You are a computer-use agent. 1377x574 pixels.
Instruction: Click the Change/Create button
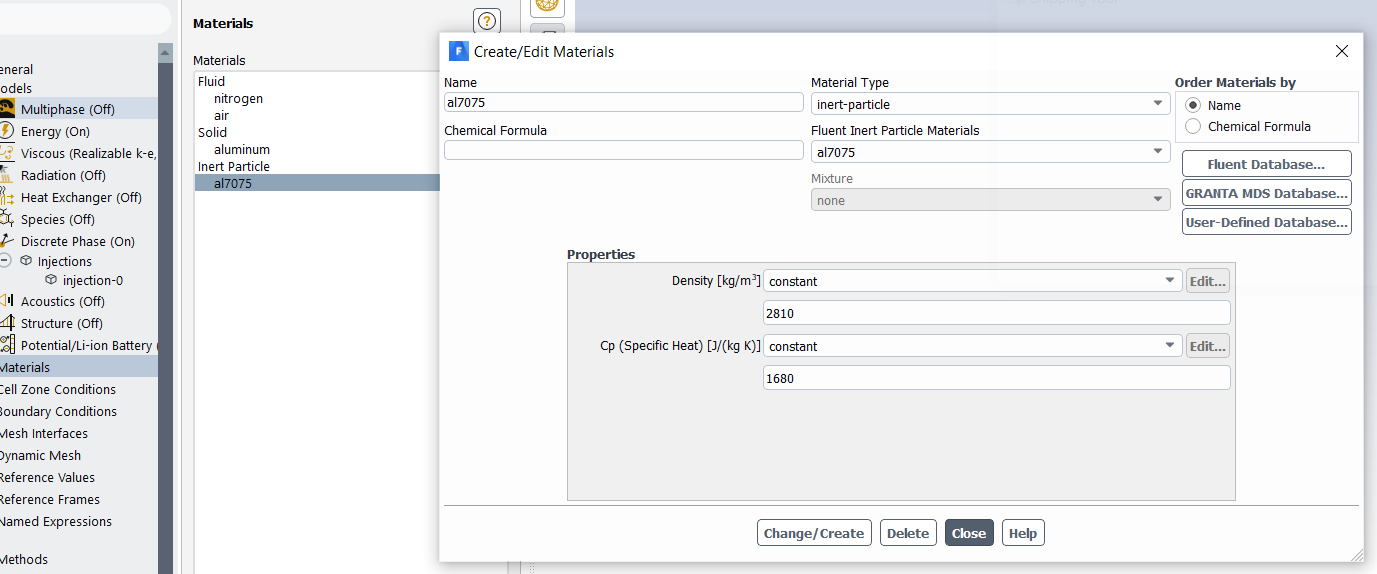pos(814,533)
